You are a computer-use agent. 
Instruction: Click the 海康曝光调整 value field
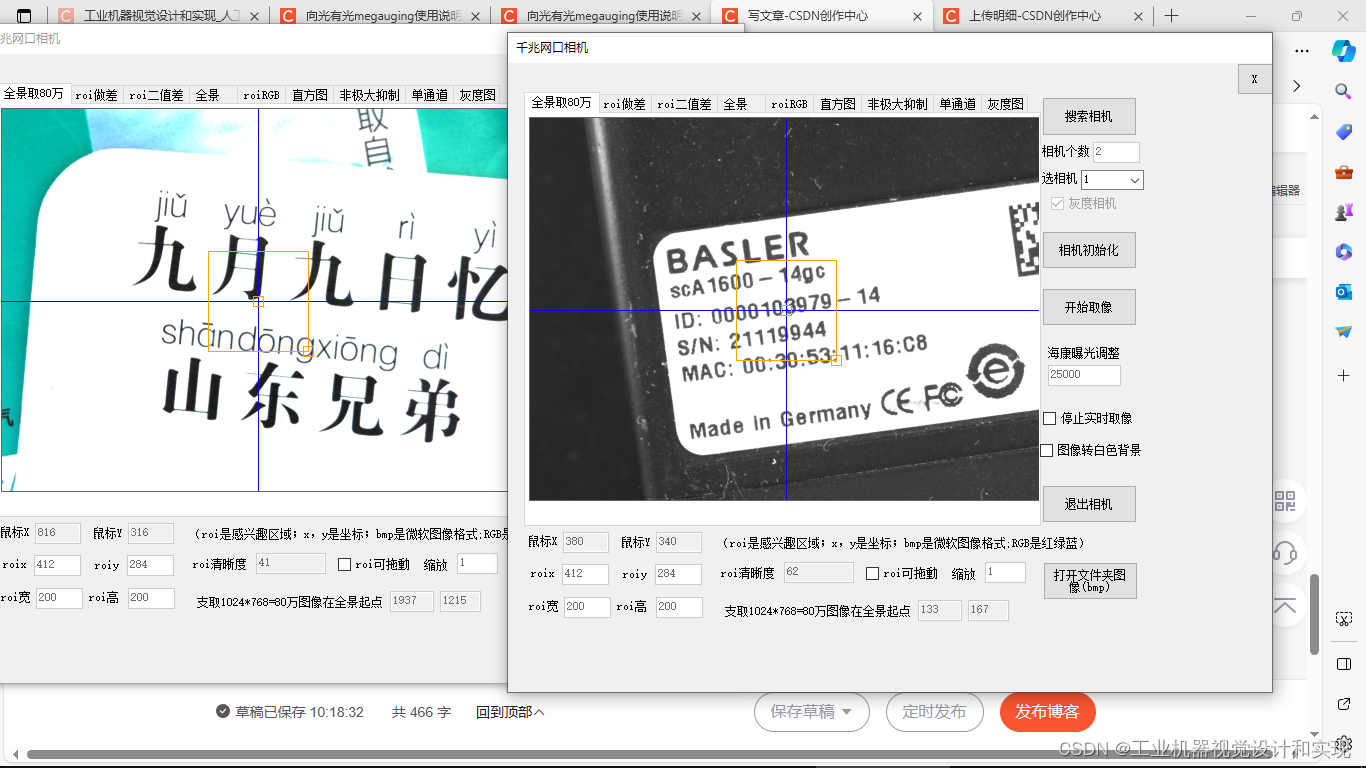click(1084, 375)
